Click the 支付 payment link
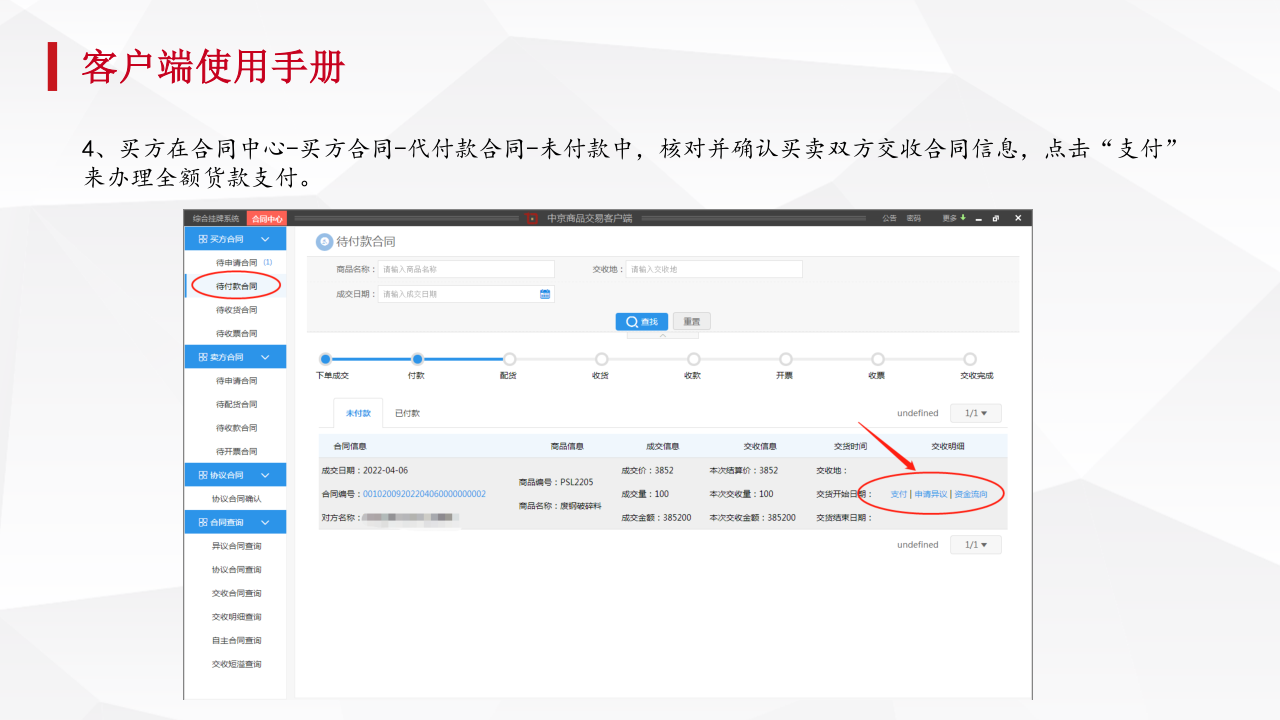 [898, 494]
